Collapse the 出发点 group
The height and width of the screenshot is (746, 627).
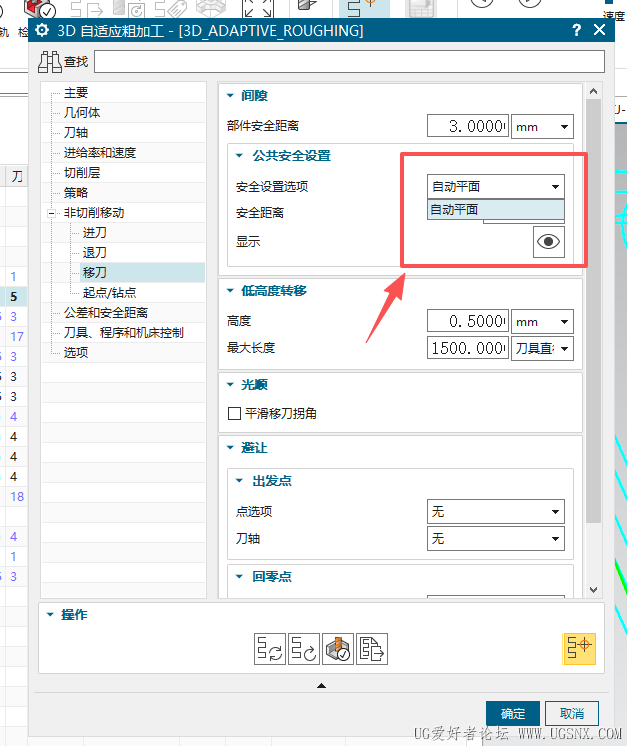click(x=239, y=481)
